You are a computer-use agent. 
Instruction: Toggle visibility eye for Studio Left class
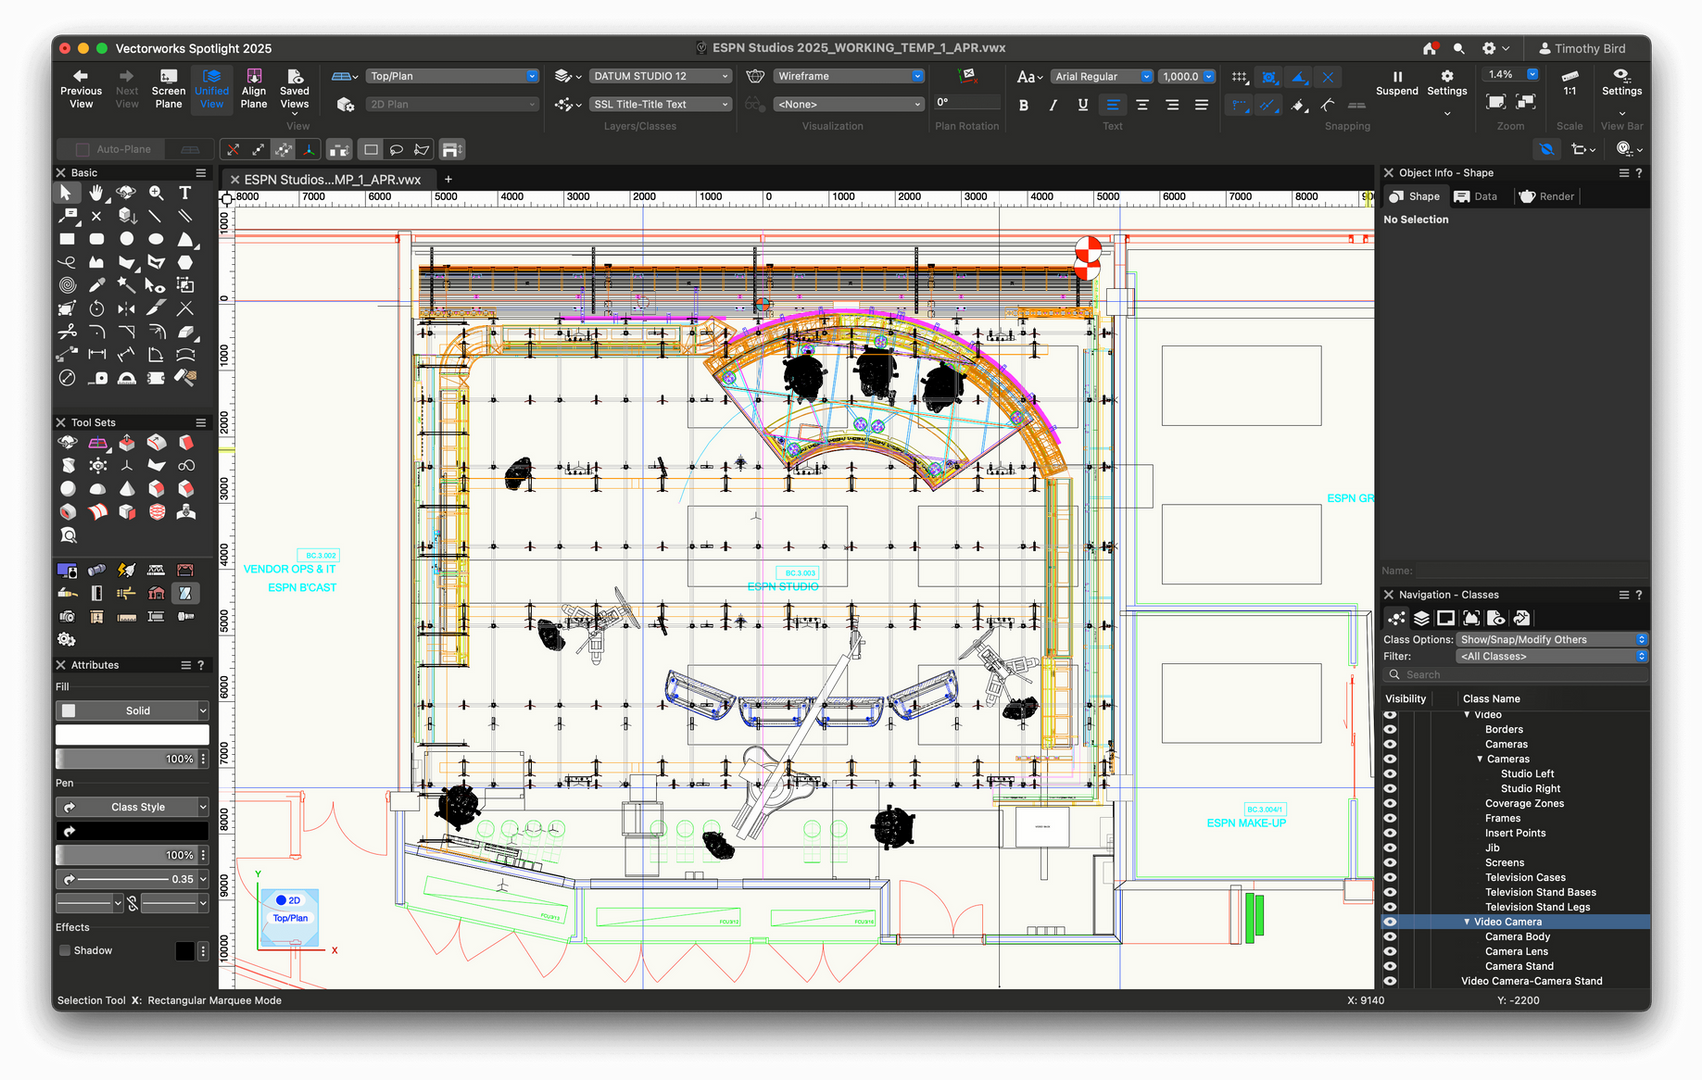coord(1390,774)
